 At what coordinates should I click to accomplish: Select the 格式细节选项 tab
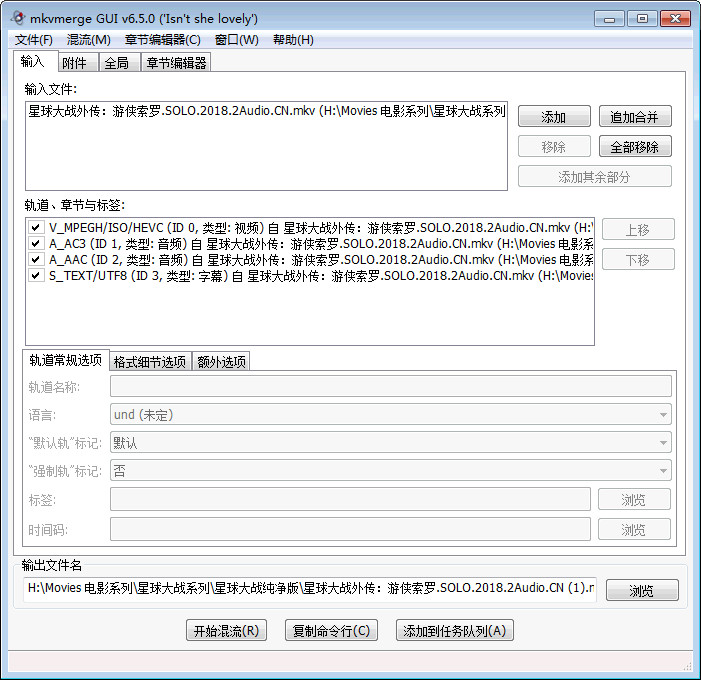tap(149, 362)
